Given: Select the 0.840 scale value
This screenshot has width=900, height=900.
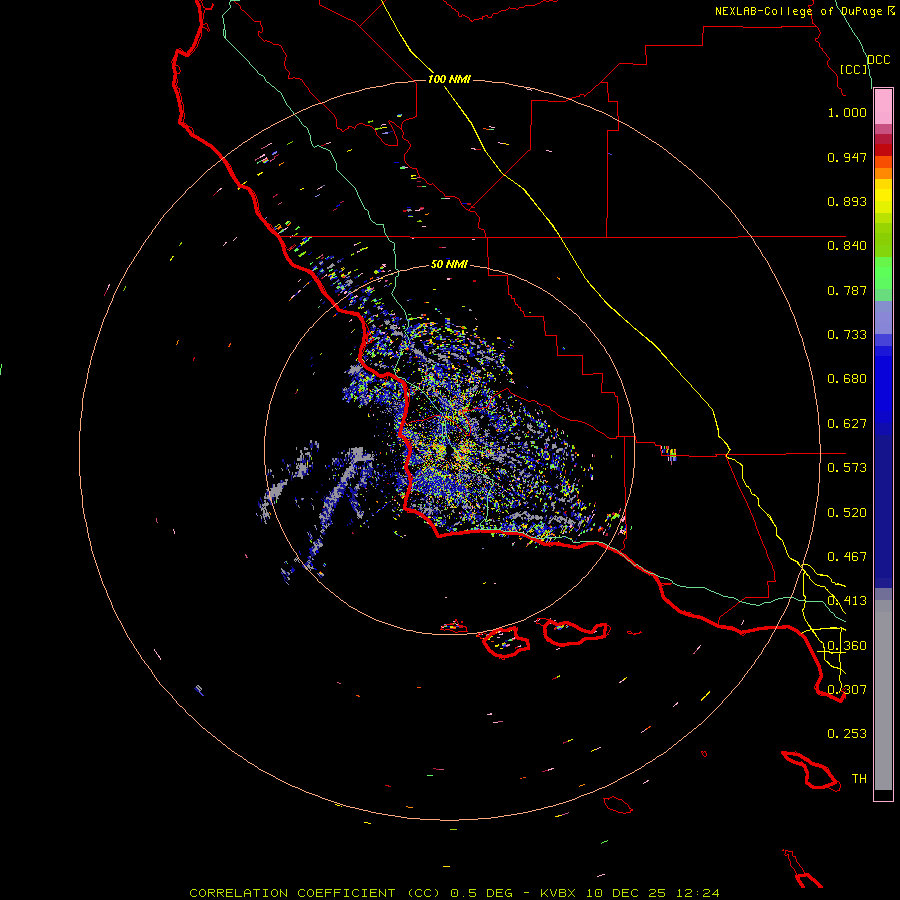Looking at the screenshot, I should pos(847,246).
